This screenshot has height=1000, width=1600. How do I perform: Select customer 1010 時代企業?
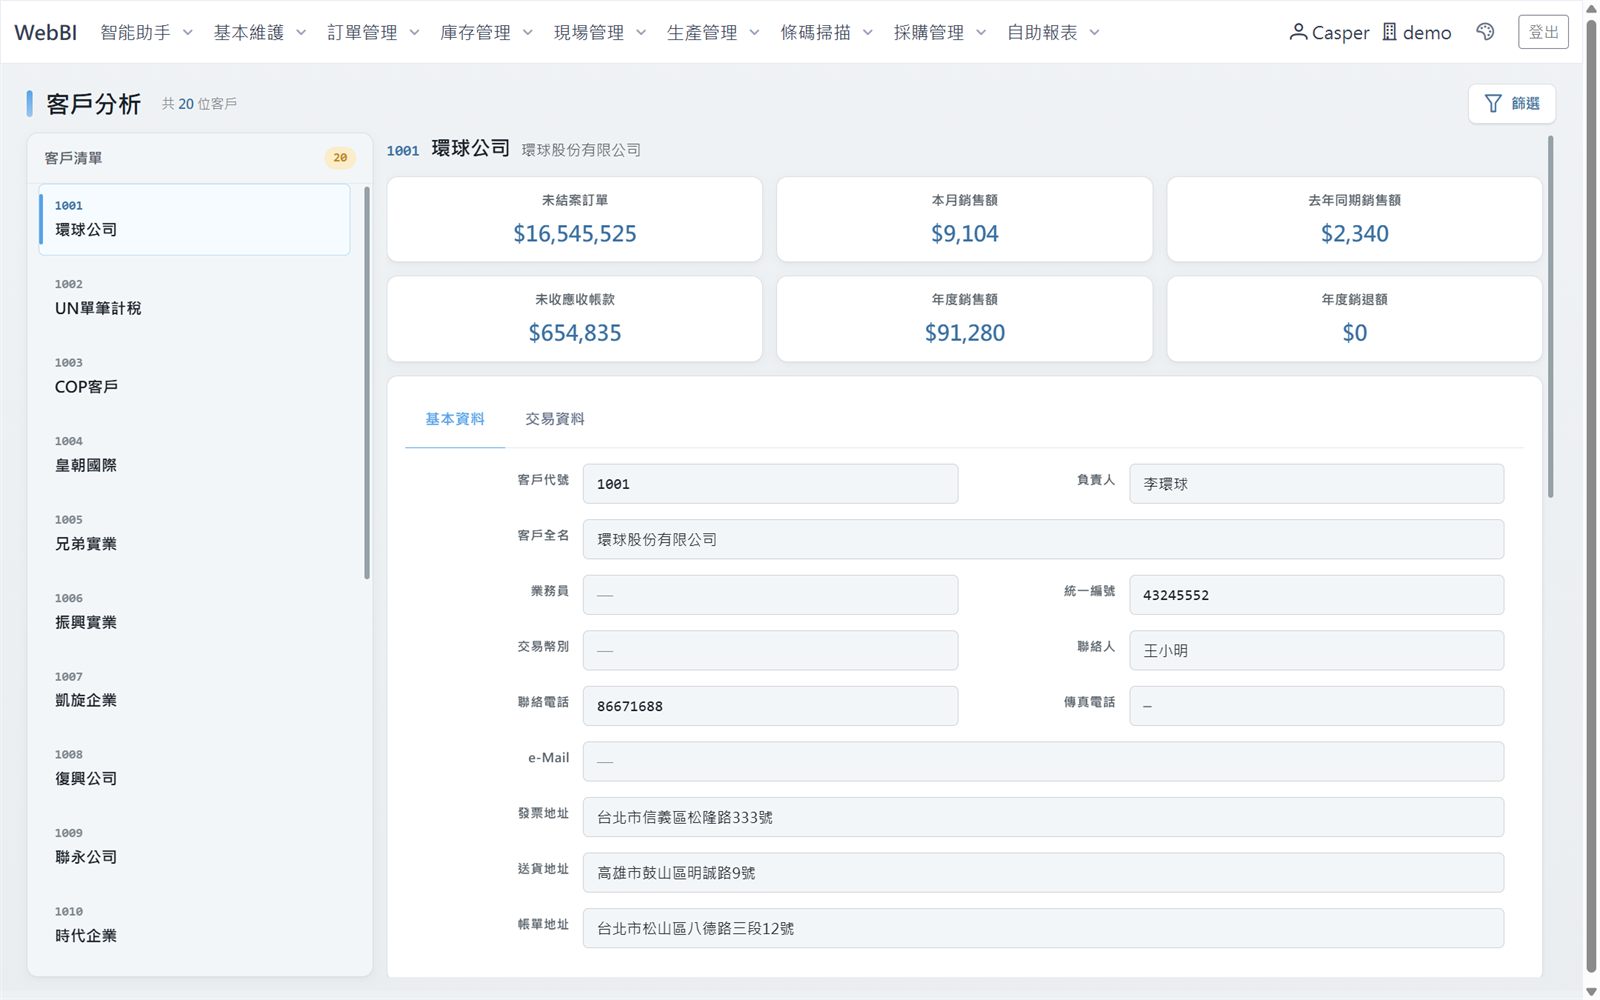click(x=195, y=925)
